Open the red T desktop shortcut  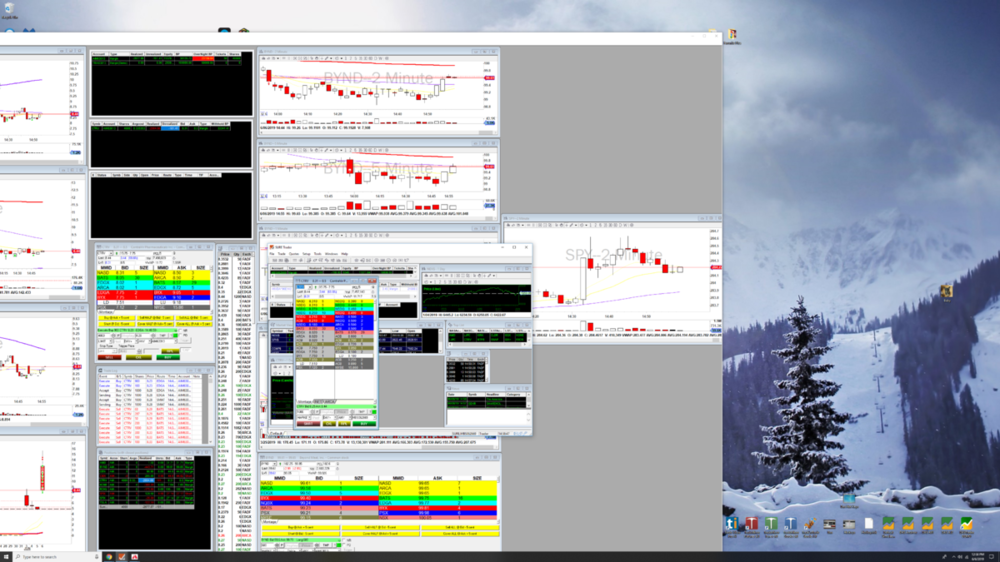point(753,524)
